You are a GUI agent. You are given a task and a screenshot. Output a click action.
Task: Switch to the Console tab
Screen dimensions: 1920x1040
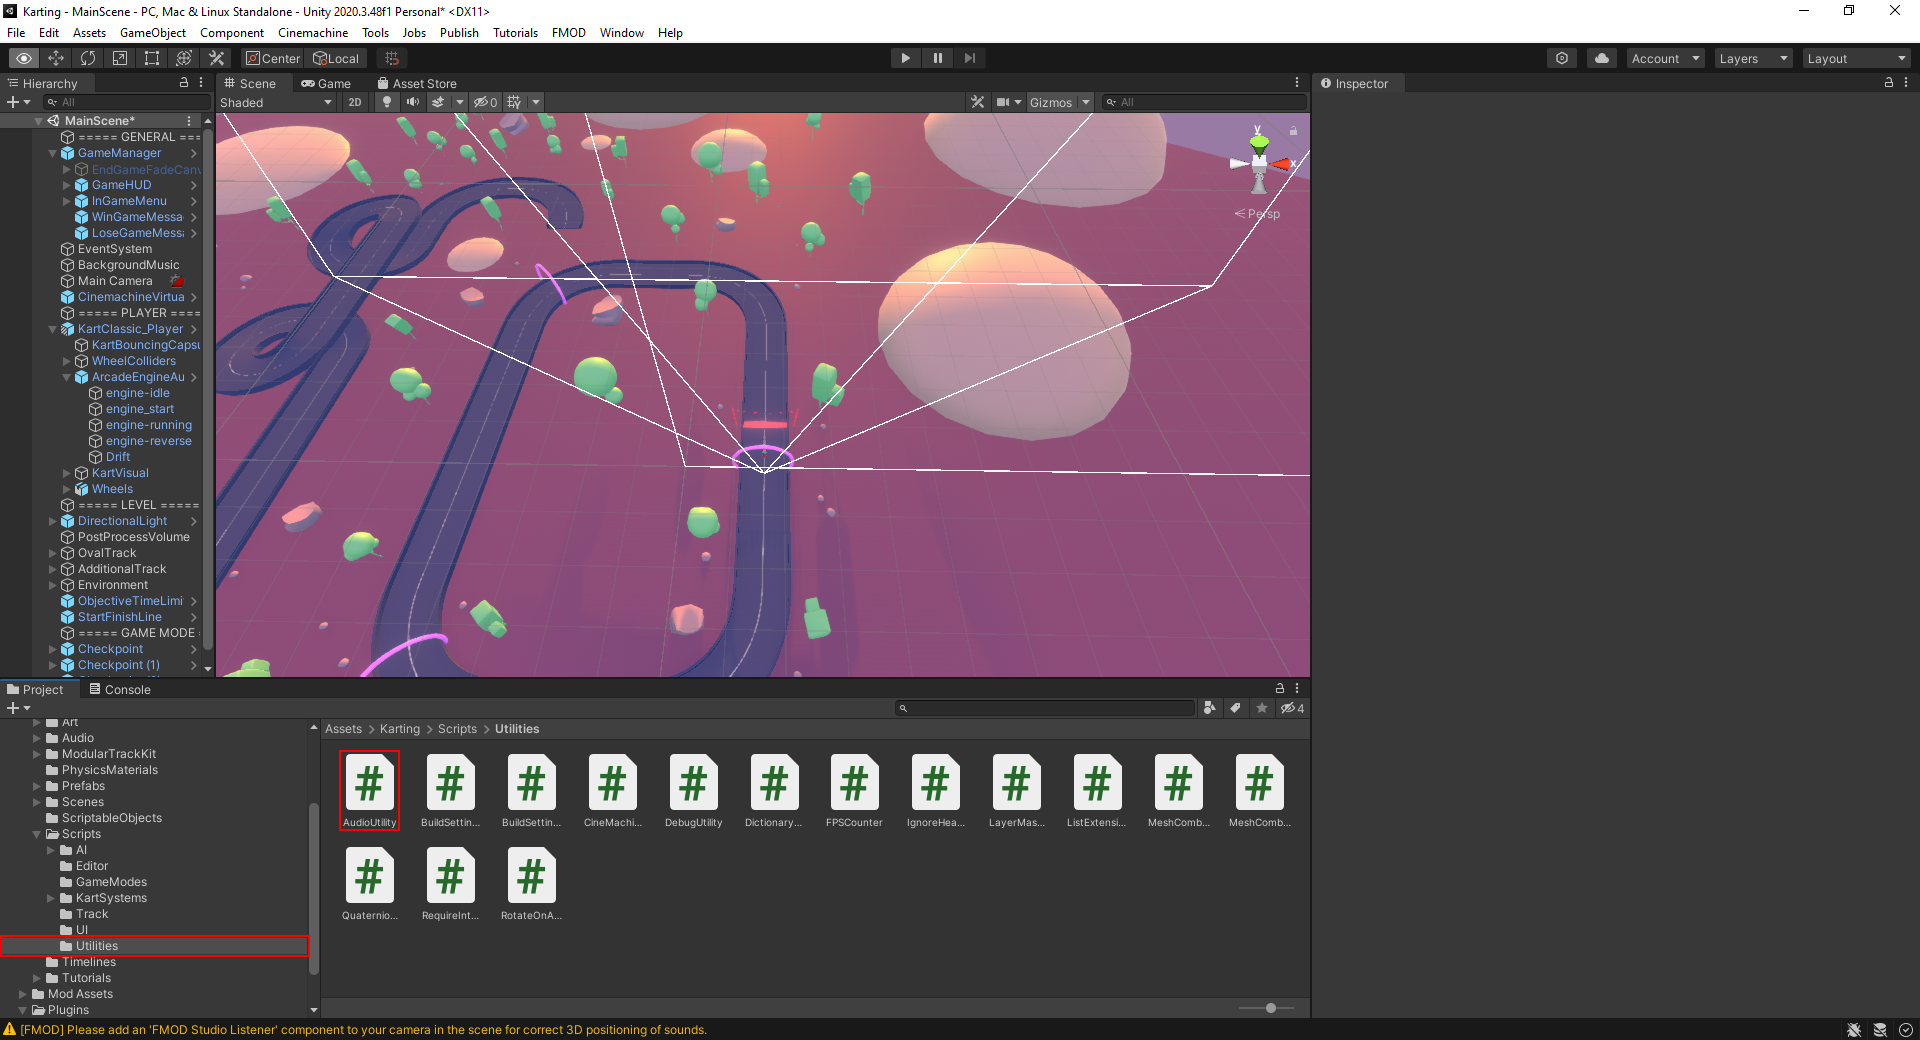tap(120, 689)
